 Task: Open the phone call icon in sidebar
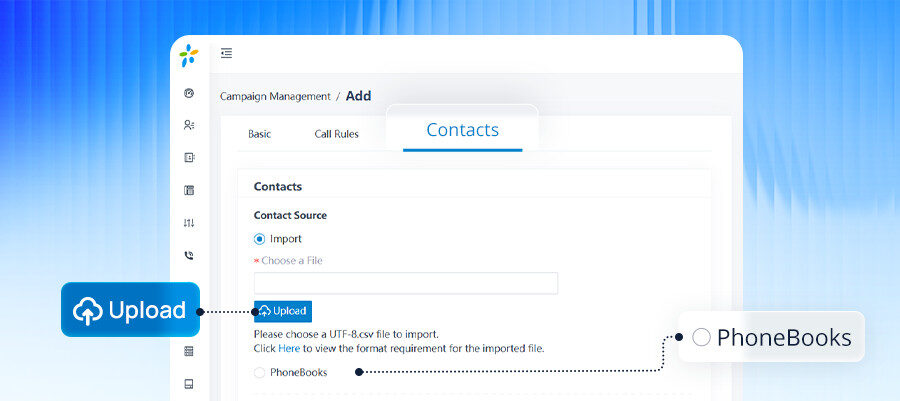[x=189, y=255]
